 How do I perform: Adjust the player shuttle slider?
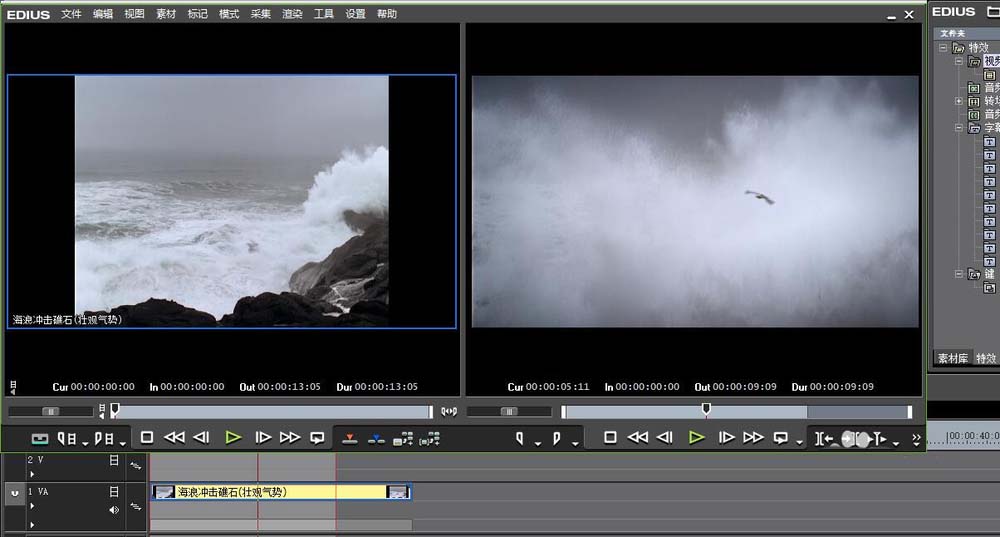[50, 412]
